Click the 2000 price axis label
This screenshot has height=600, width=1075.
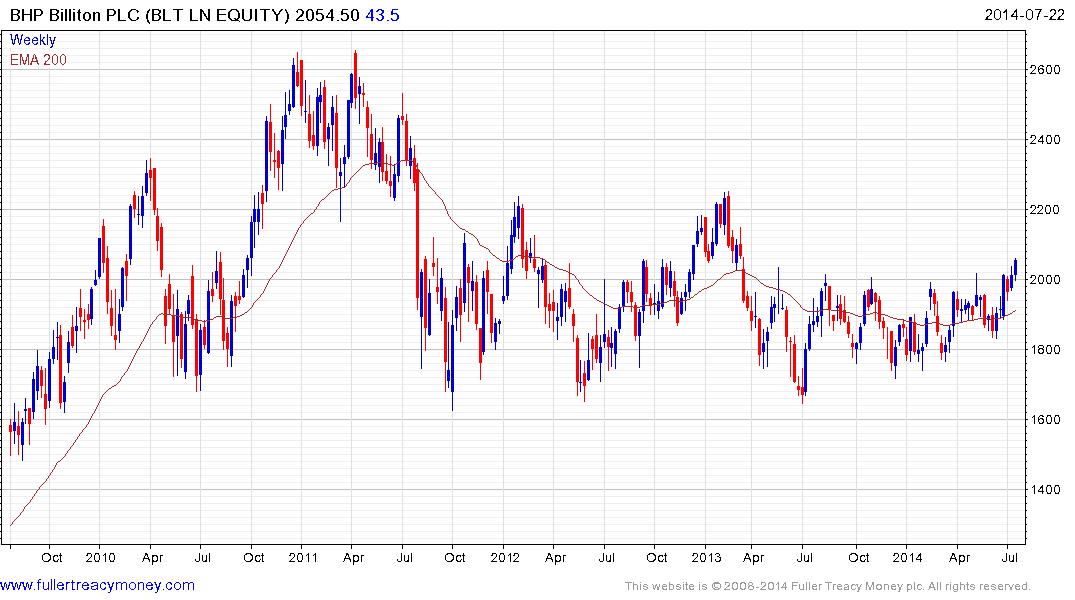coord(1046,280)
